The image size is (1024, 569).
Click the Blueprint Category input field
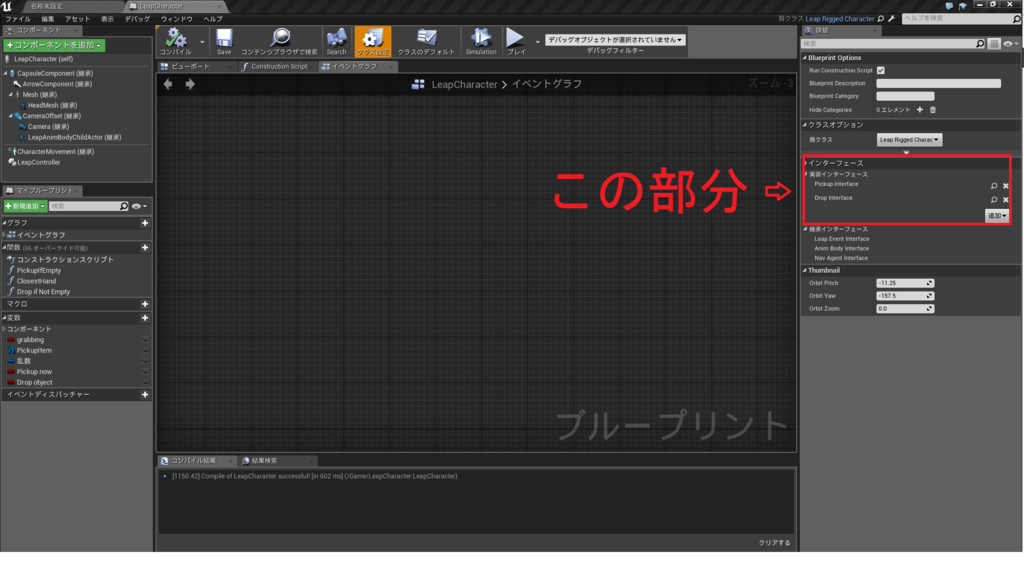(905, 96)
